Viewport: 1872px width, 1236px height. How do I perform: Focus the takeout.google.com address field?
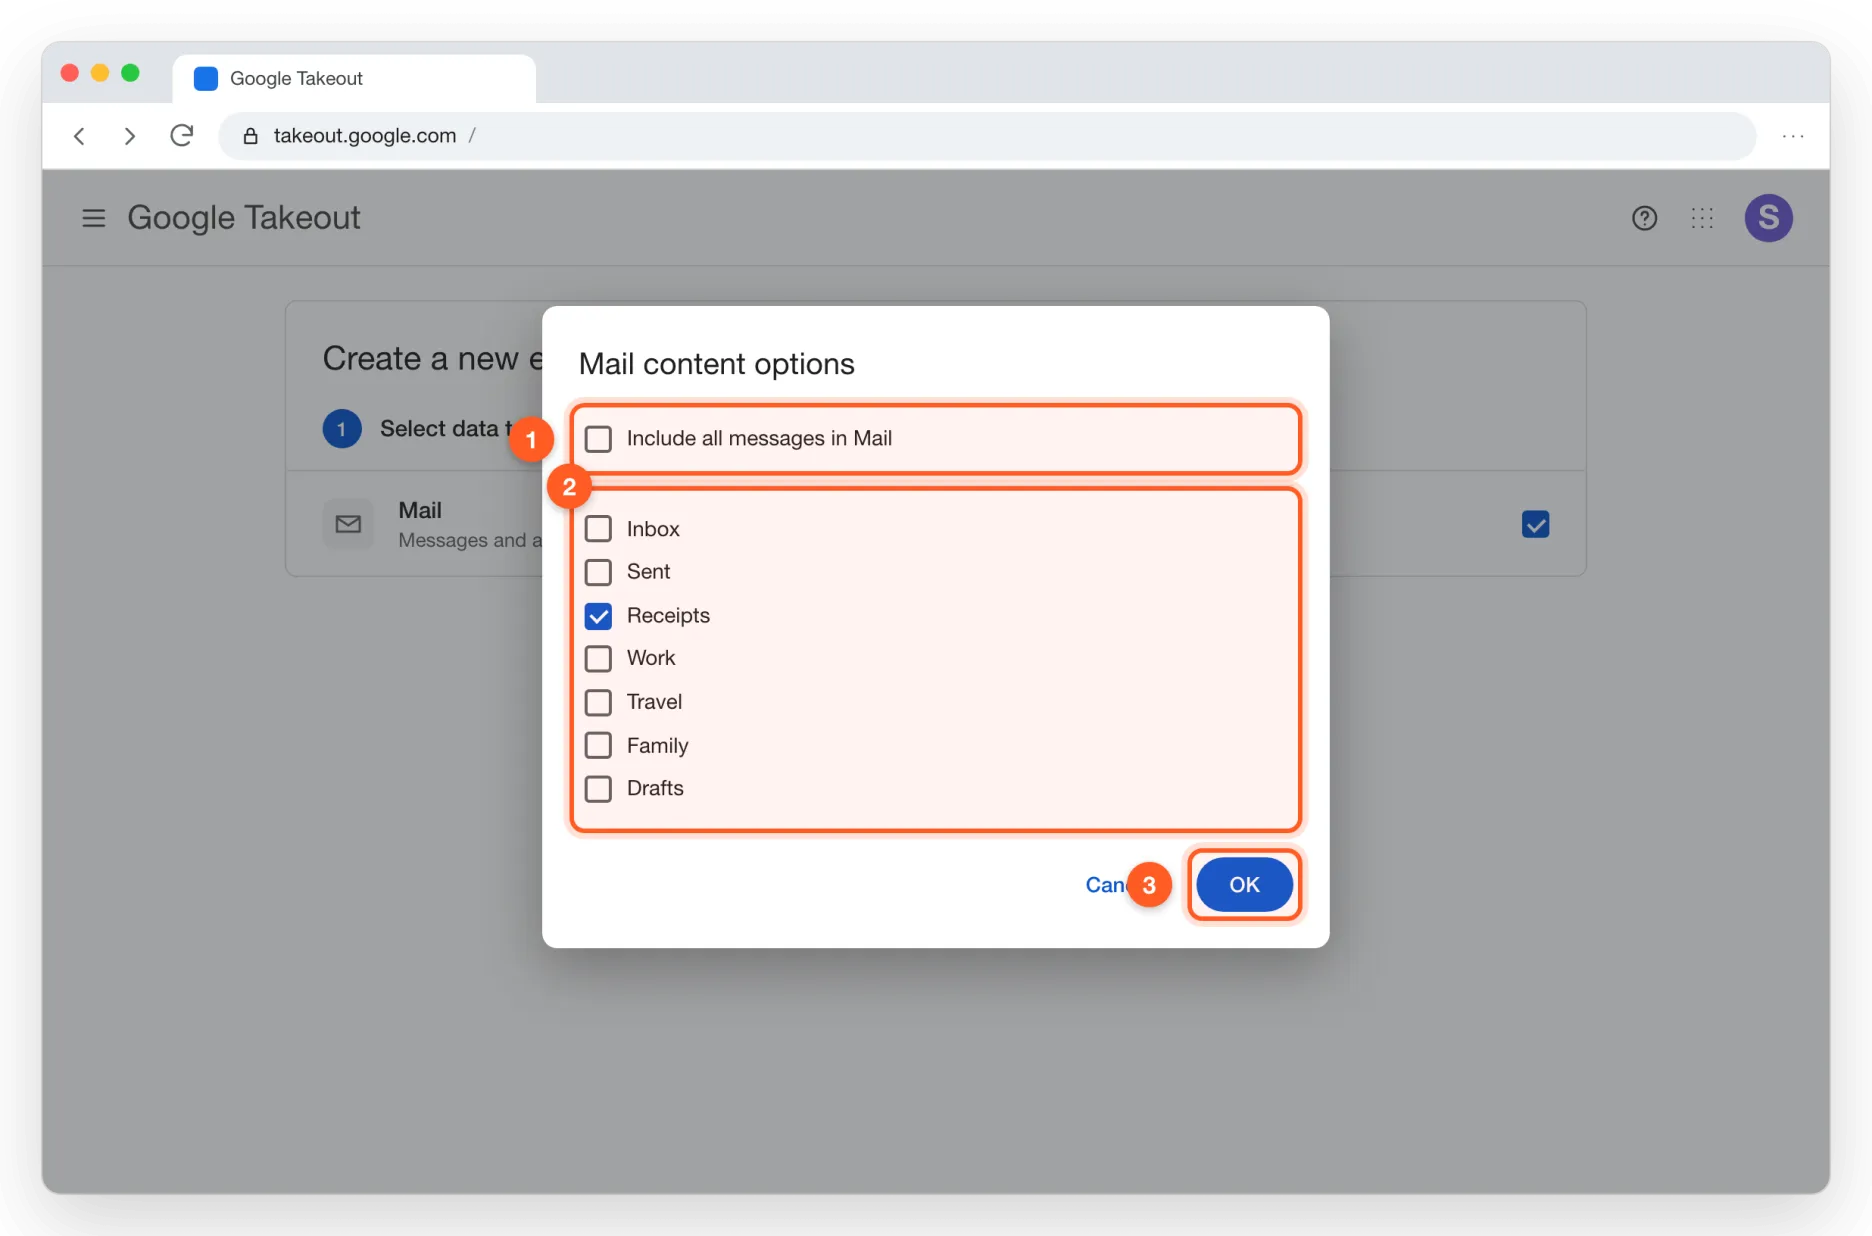pyautogui.click(x=986, y=136)
